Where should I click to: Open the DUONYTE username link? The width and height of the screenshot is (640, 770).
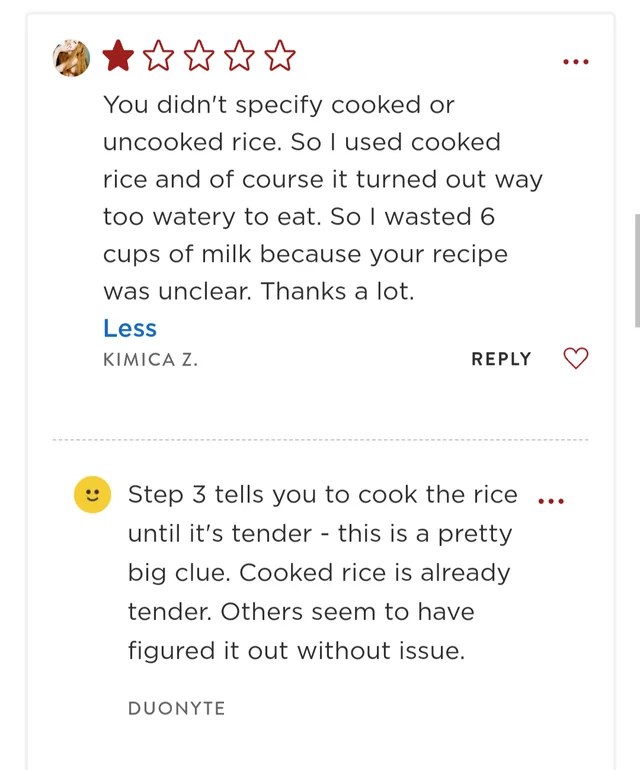click(x=176, y=708)
